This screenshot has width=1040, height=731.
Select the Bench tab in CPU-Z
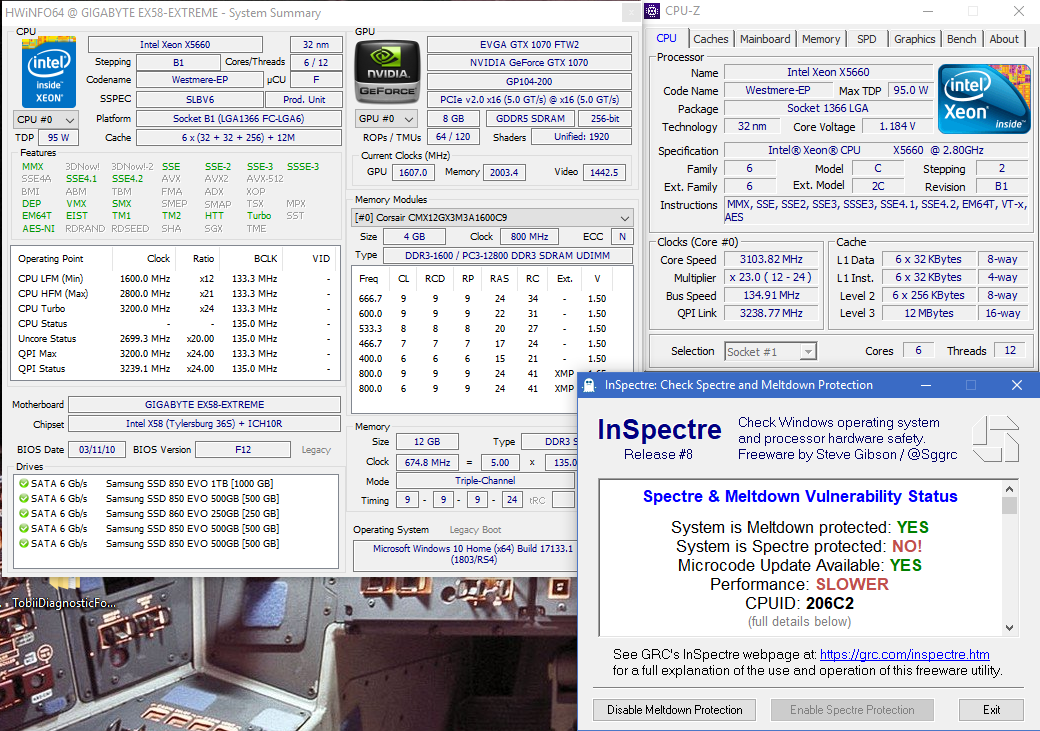point(961,39)
